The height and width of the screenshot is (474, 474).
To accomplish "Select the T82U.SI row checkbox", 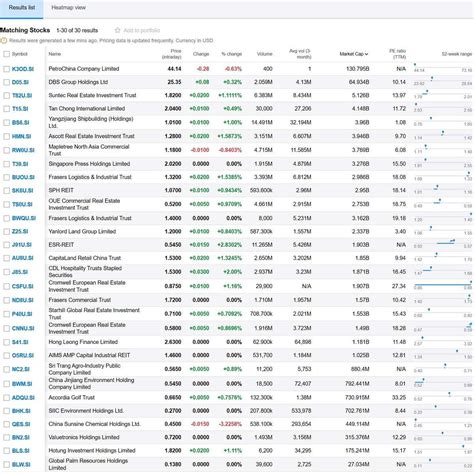I will [6, 96].
